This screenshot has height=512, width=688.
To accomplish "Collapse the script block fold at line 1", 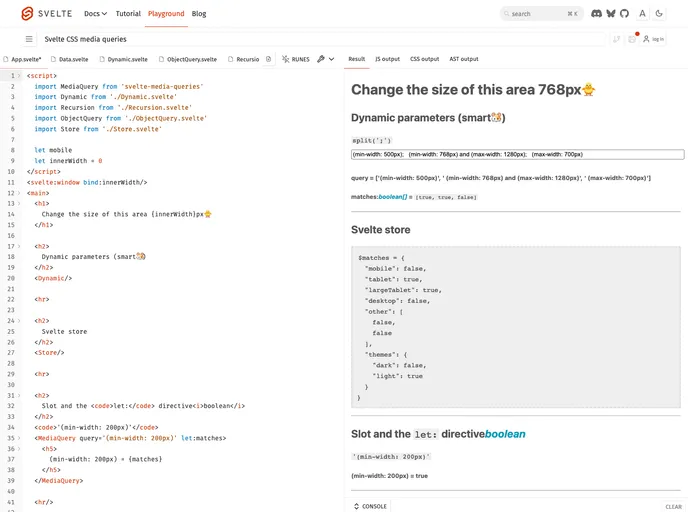I will click(19, 76).
